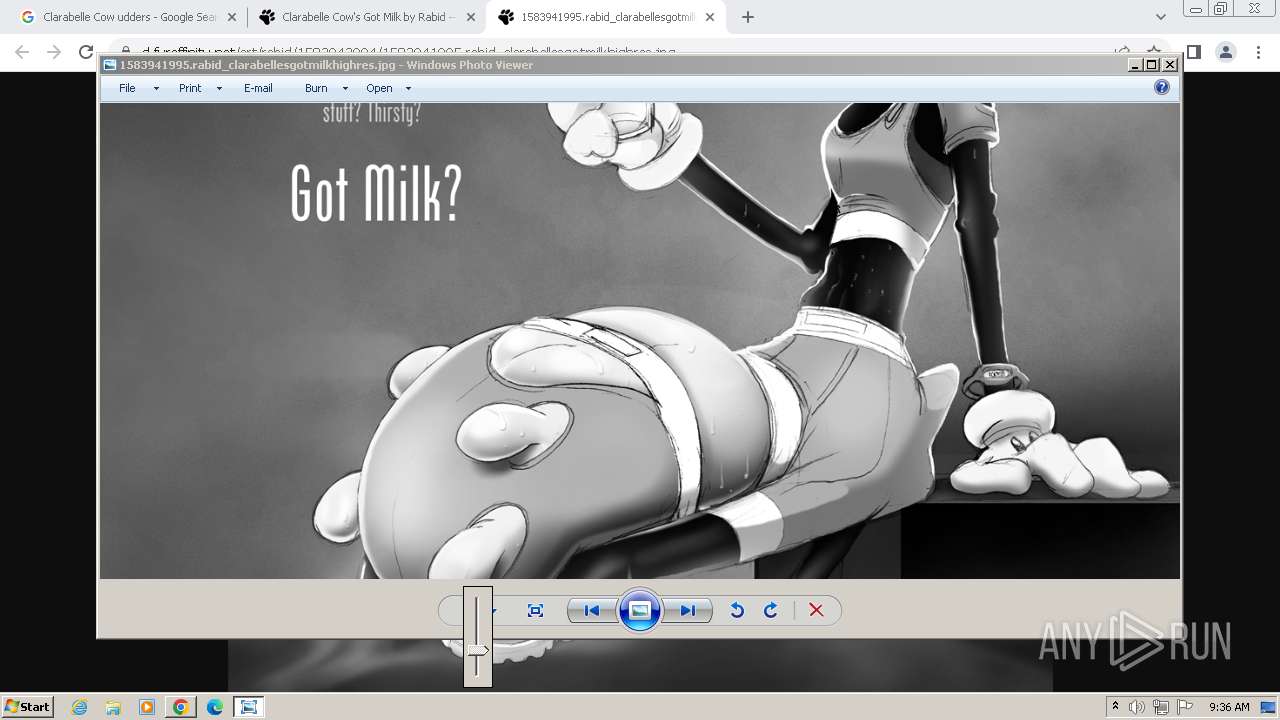Open the Burn menu in Photo Viewer
Image resolution: width=1280 pixels, height=720 pixels.
316,88
